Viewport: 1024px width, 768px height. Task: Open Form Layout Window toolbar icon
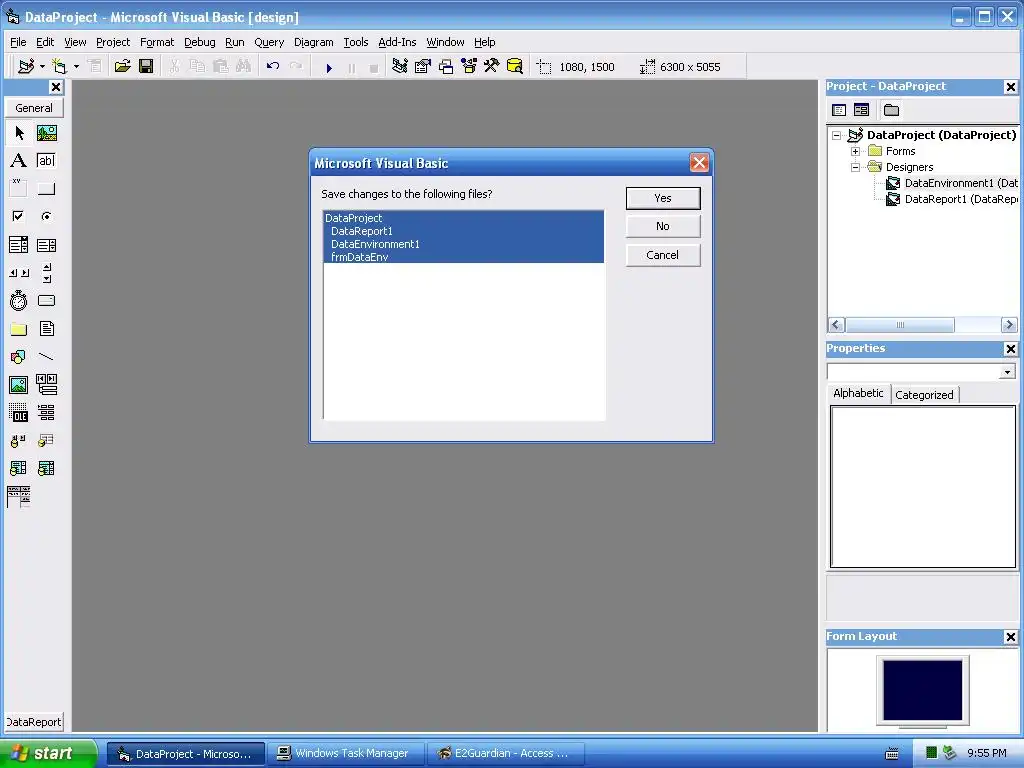(x=446, y=67)
